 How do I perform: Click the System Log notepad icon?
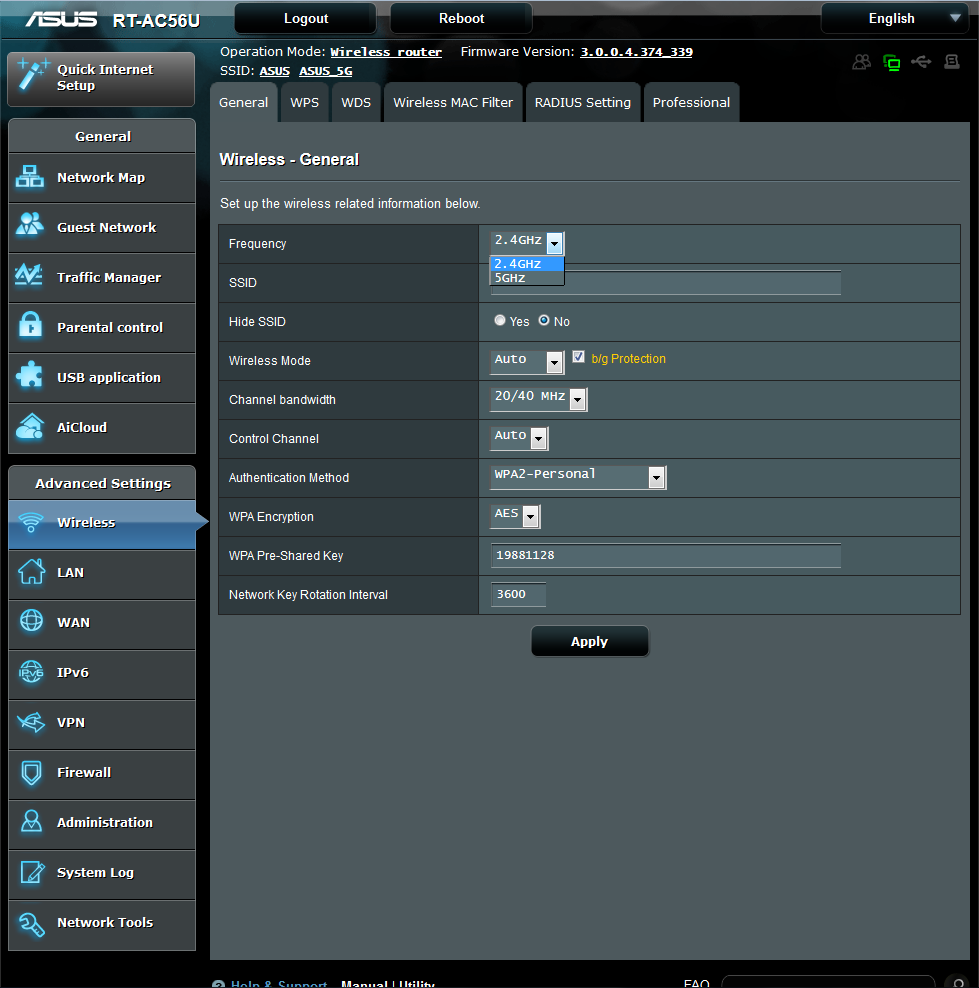[32, 872]
